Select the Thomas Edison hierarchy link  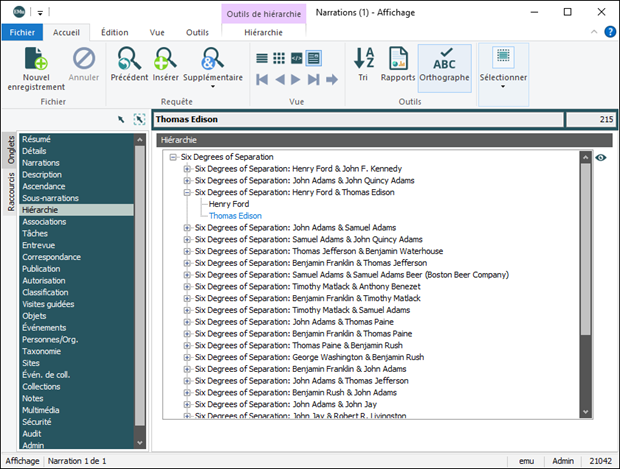(235, 216)
